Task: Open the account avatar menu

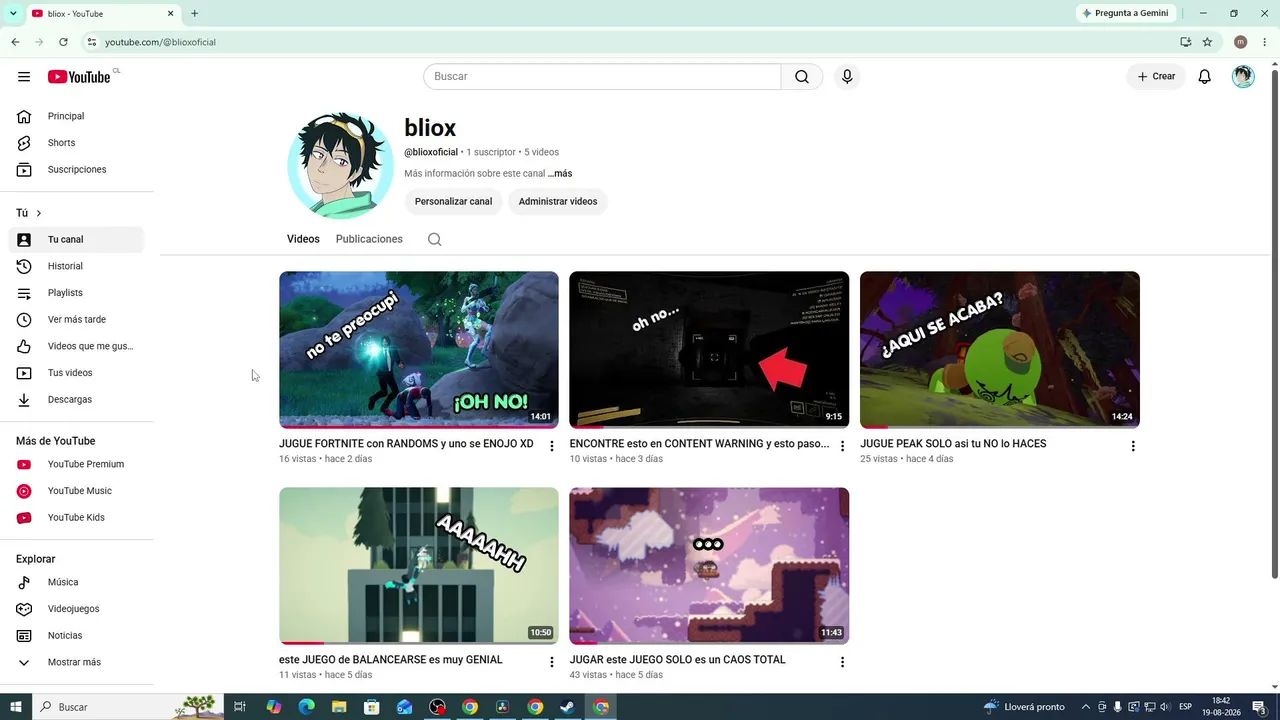Action: coord(1243,77)
